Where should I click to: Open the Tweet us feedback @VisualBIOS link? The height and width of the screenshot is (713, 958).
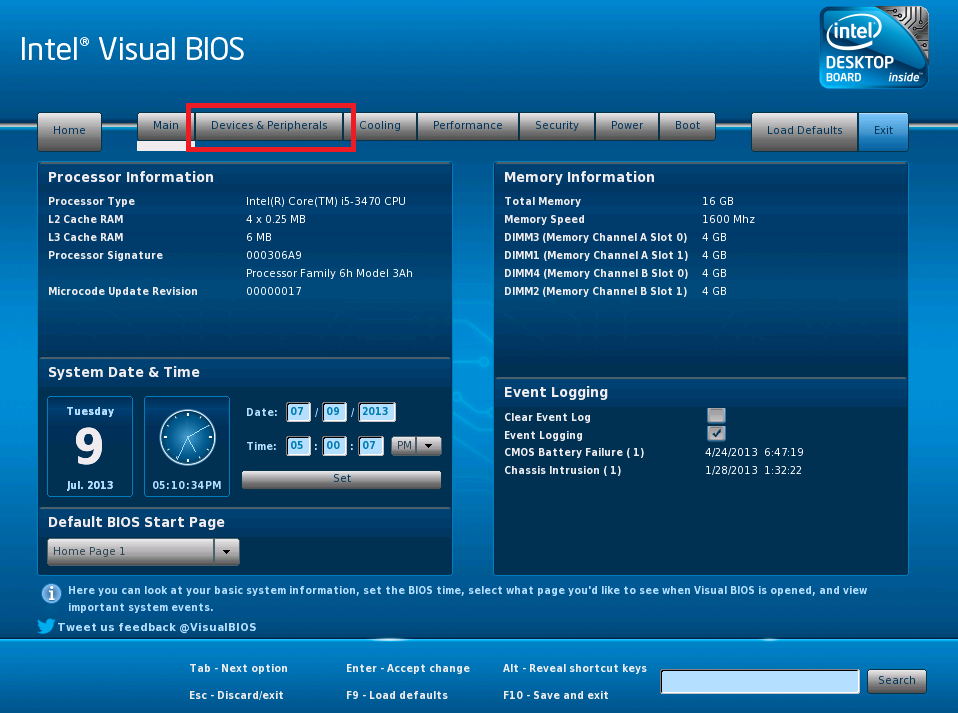point(157,627)
